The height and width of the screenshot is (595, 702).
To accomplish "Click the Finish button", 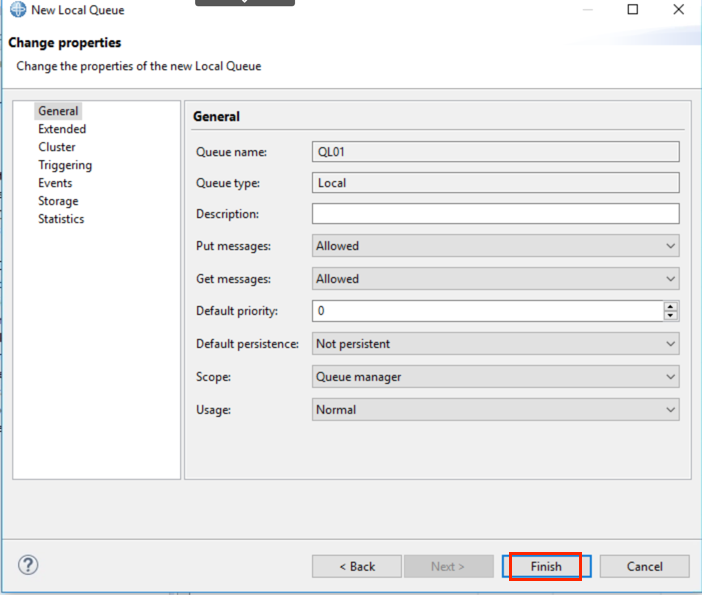I will 546,566.
